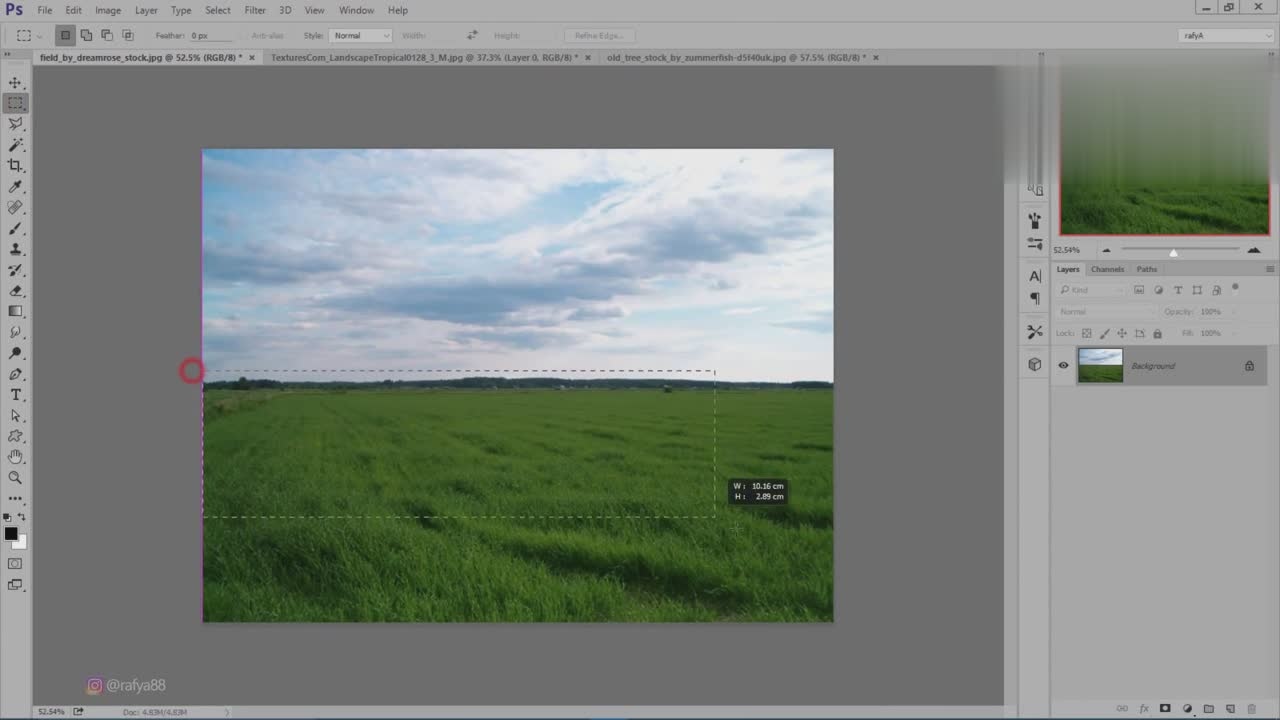Select the Blur/Smudge tool
The height and width of the screenshot is (720, 1280).
click(x=16, y=333)
